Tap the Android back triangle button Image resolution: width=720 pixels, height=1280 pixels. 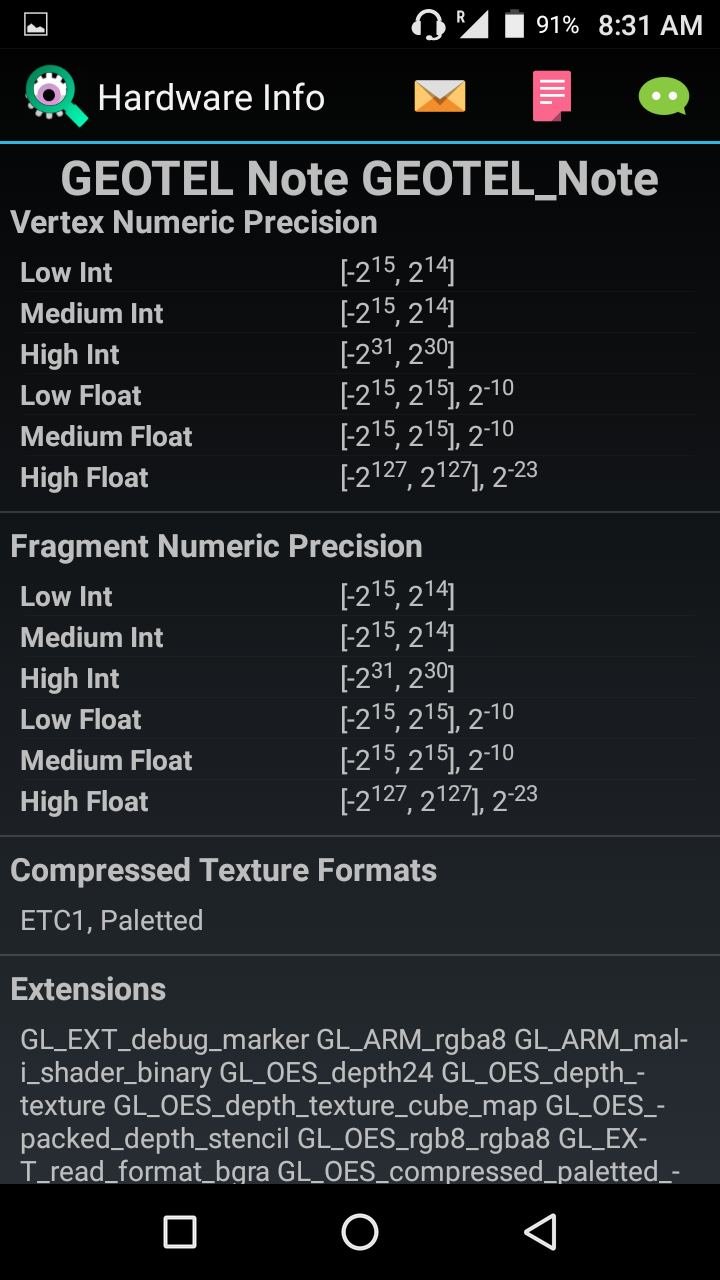(540, 1232)
